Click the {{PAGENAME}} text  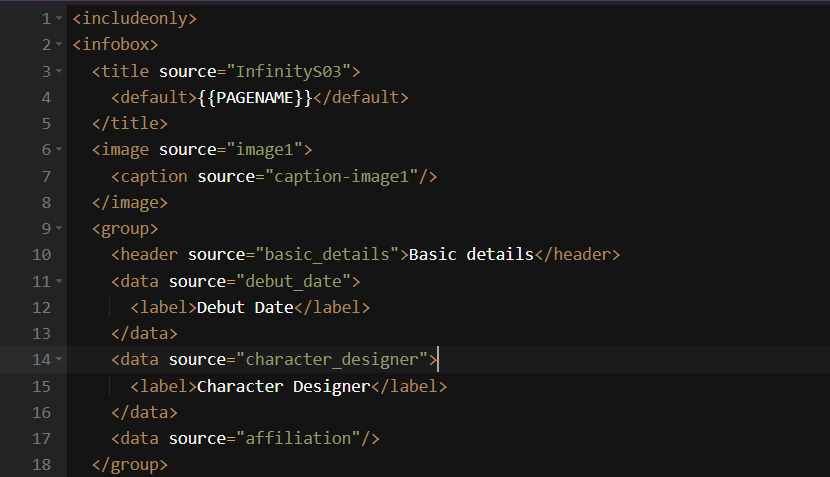[255, 97]
